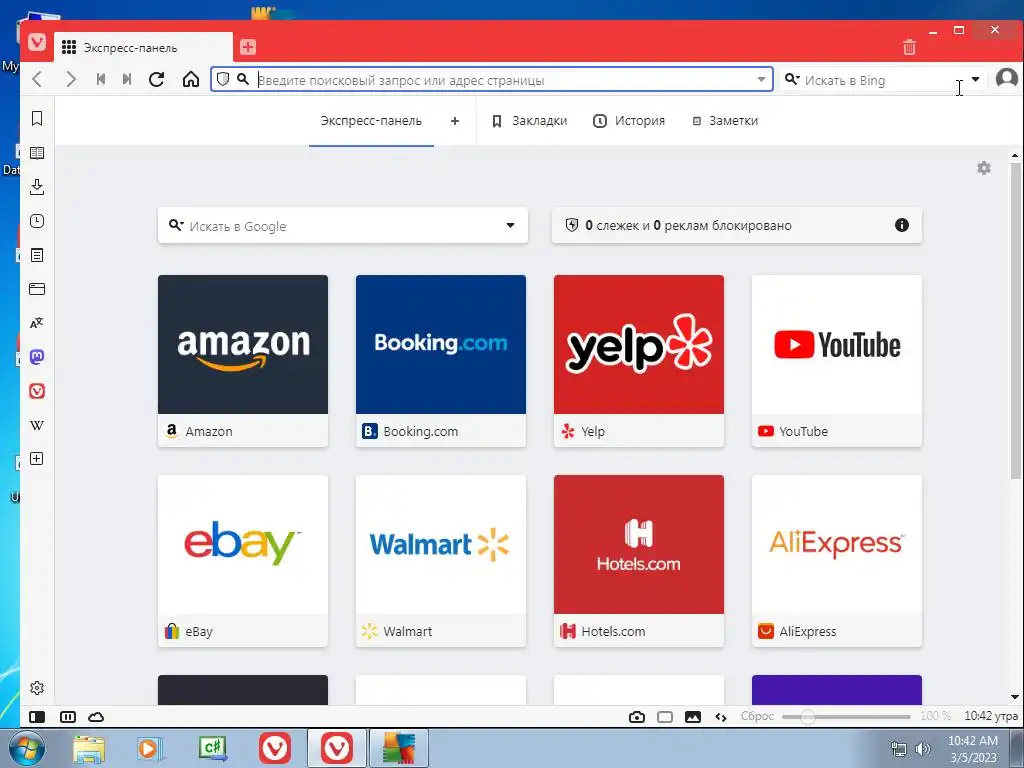The image size is (1024, 768).
Task: Open the file explorer in the taskbar
Action: click(x=89, y=748)
